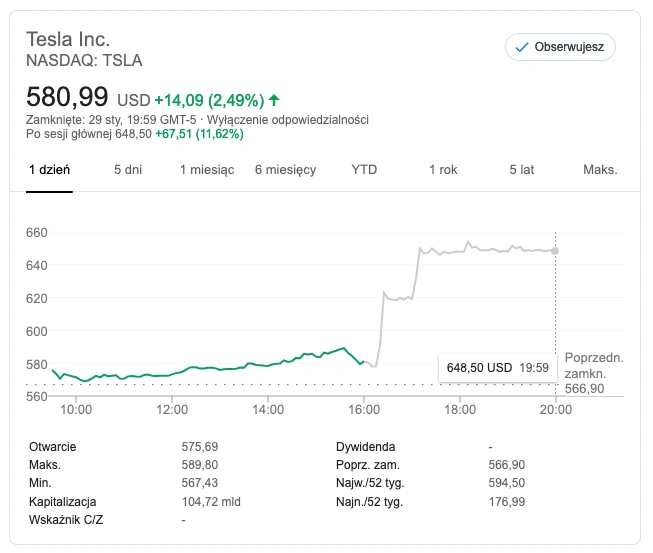
Task: Select the 1 dzień tab
Action: tap(49, 170)
